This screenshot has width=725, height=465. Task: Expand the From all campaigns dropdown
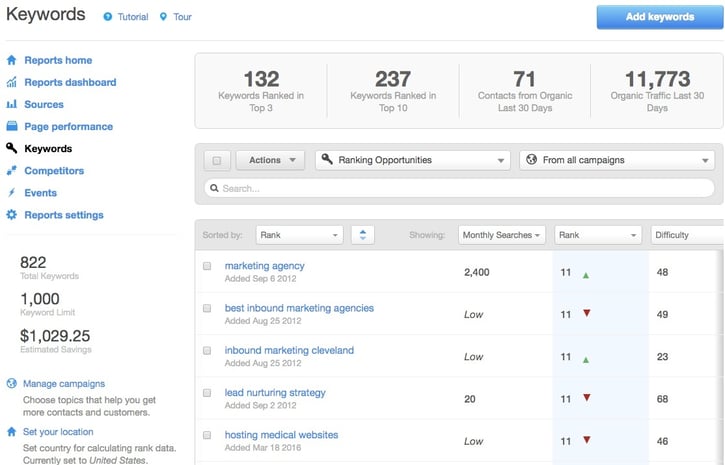coord(617,160)
